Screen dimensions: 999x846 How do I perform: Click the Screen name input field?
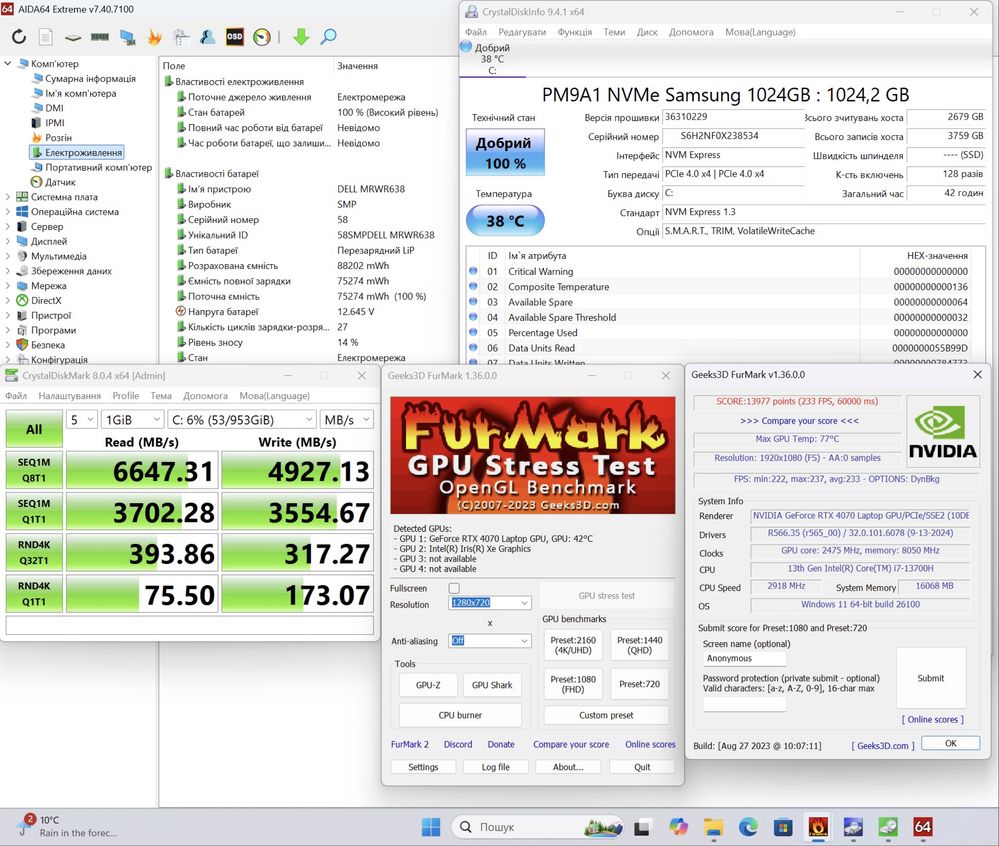[744, 659]
